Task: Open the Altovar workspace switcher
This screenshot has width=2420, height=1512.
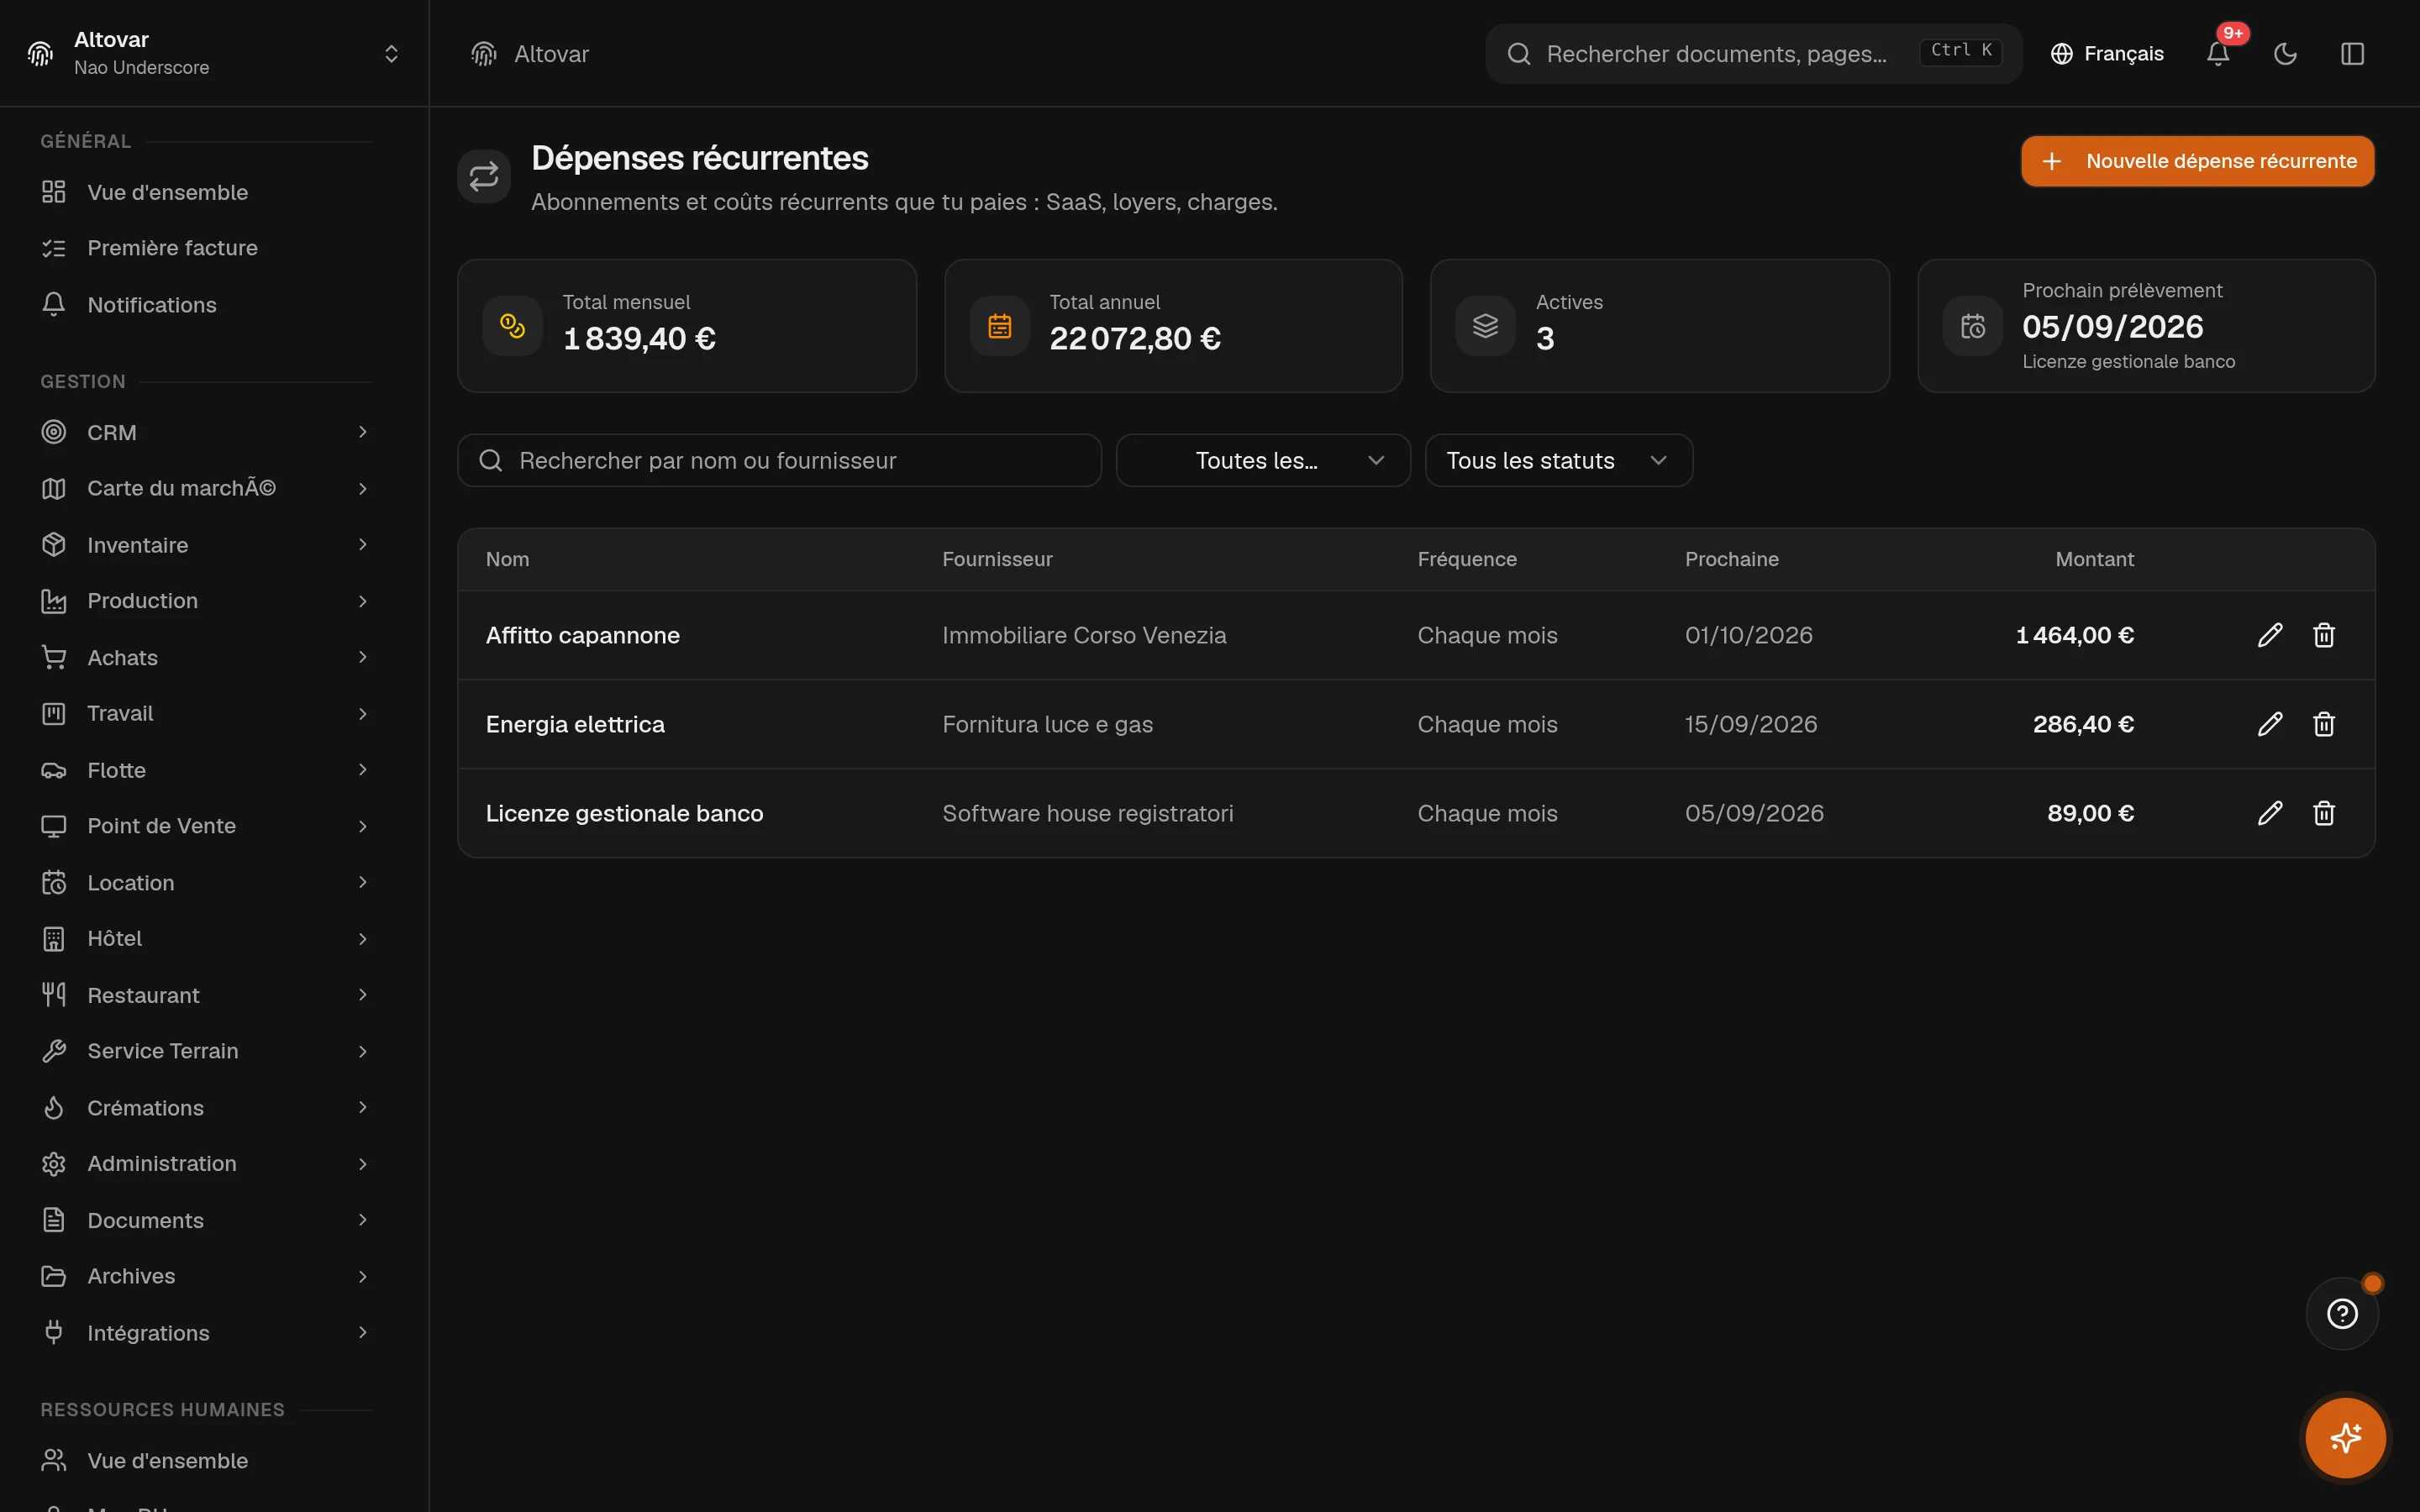Action: (214, 54)
